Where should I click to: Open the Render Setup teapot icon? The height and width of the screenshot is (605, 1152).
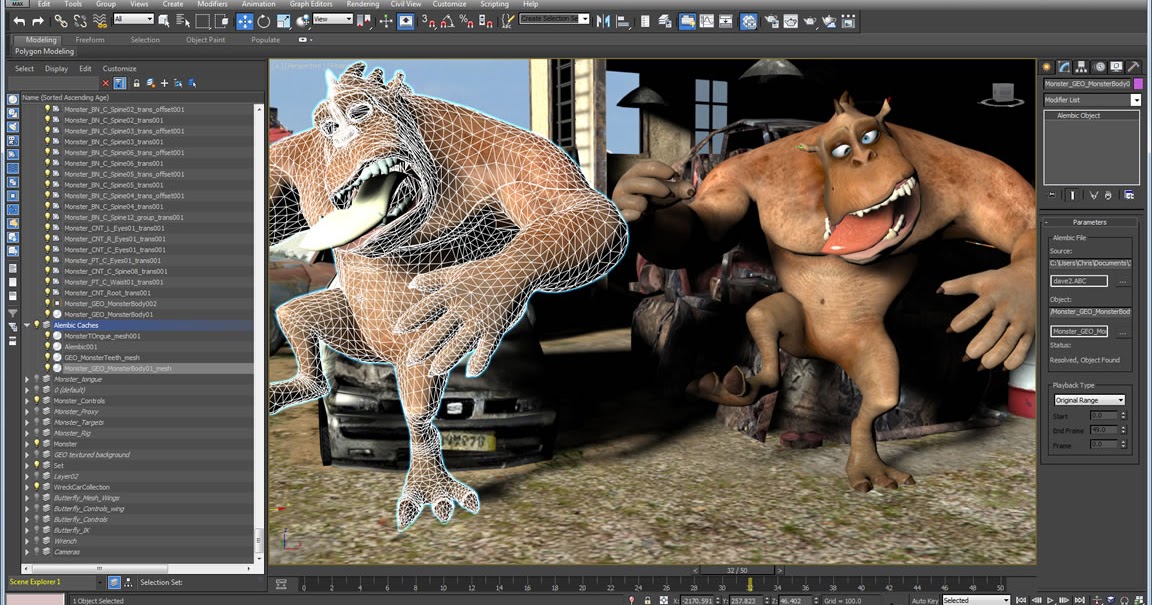(x=771, y=21)
